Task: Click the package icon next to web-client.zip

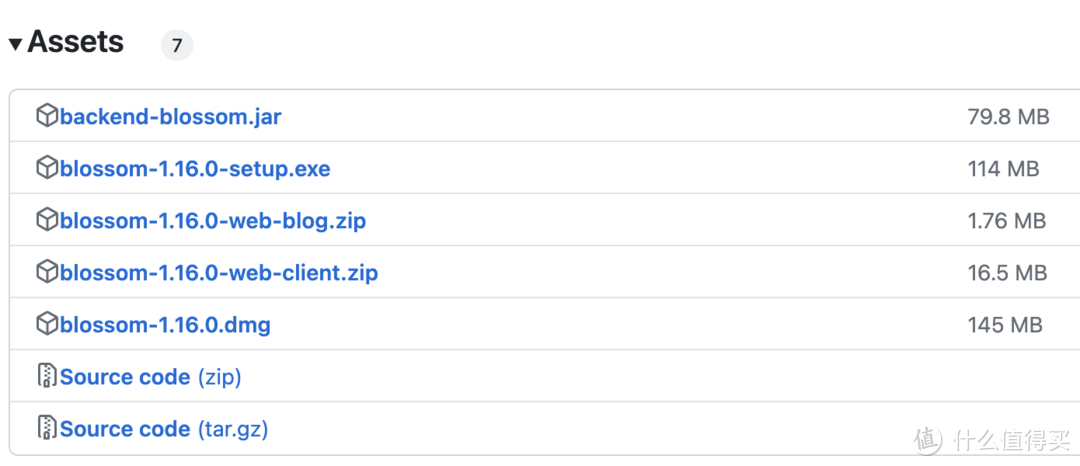Action: pos(47,272)
